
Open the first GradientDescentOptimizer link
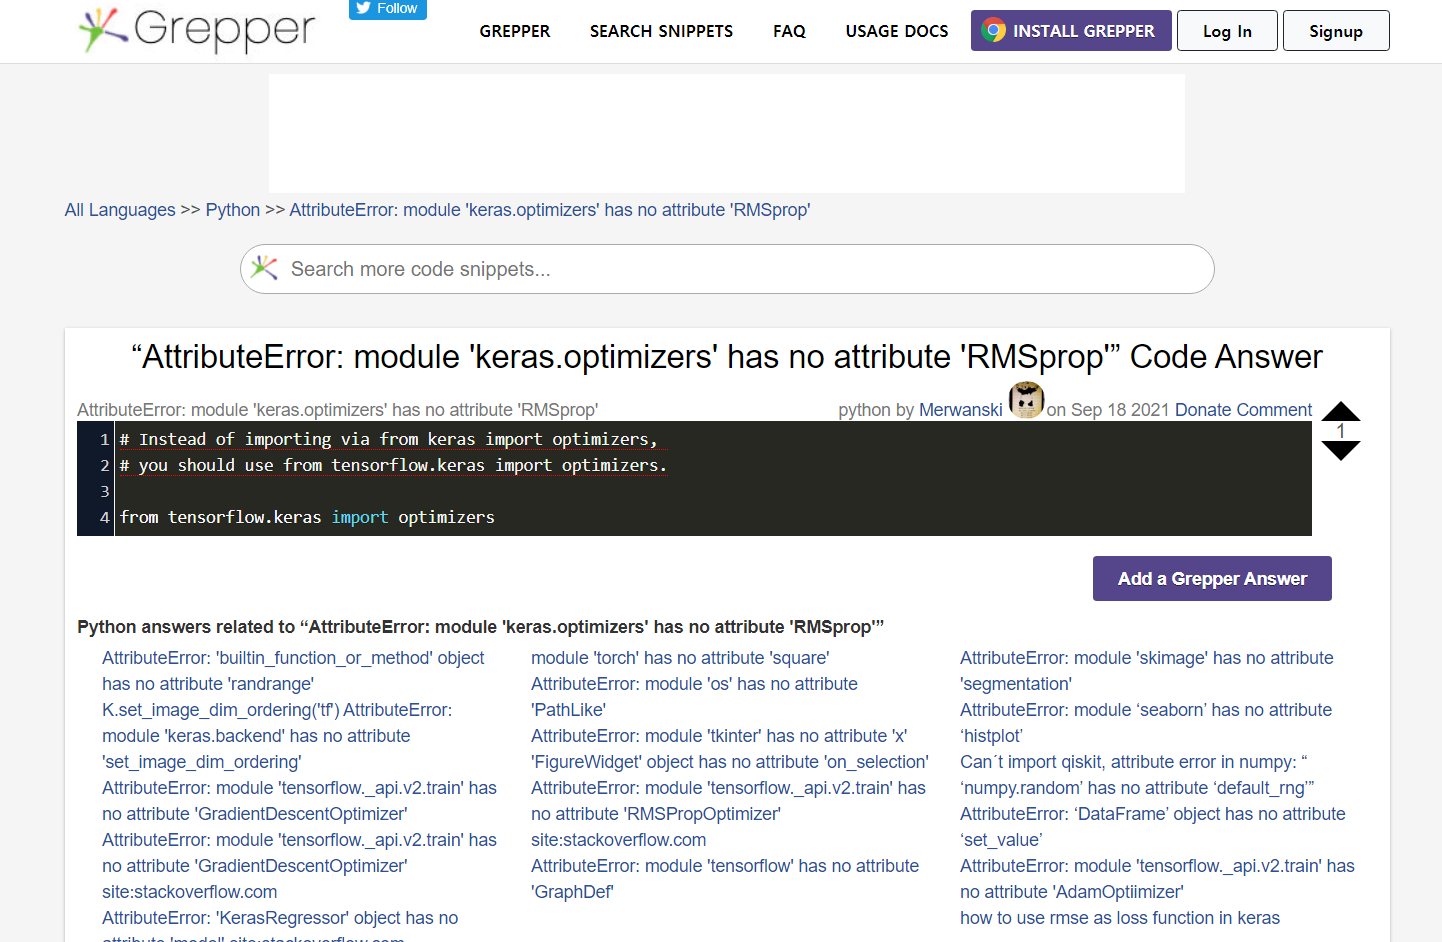pos(299,801)
